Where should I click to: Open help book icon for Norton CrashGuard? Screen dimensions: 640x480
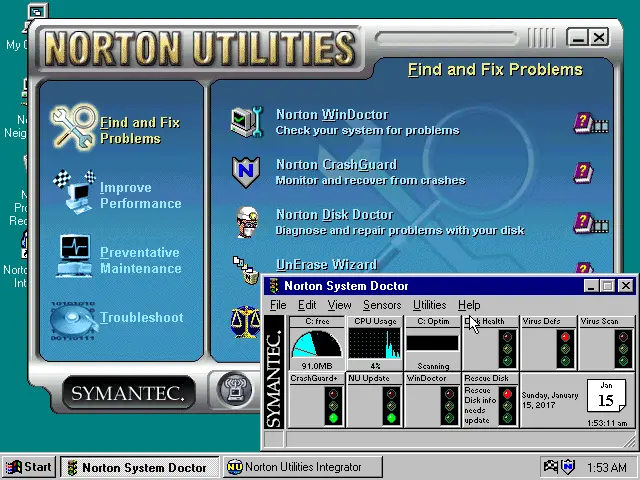(583, 173)
